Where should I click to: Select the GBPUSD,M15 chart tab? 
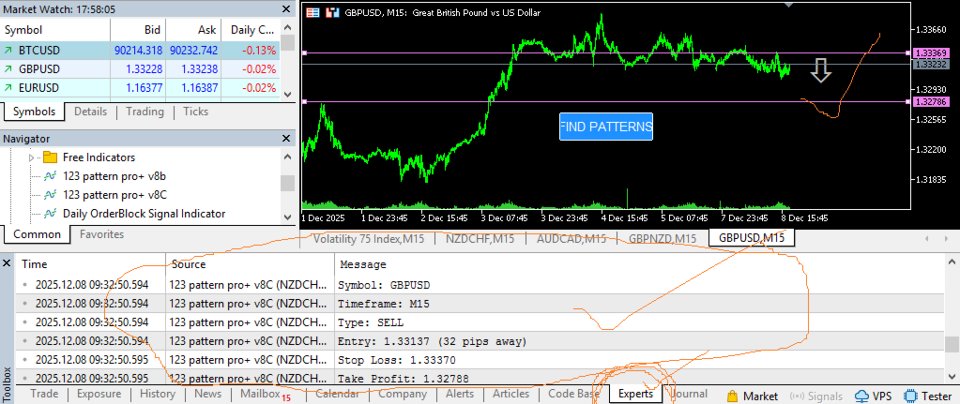[x=751, y=238]
